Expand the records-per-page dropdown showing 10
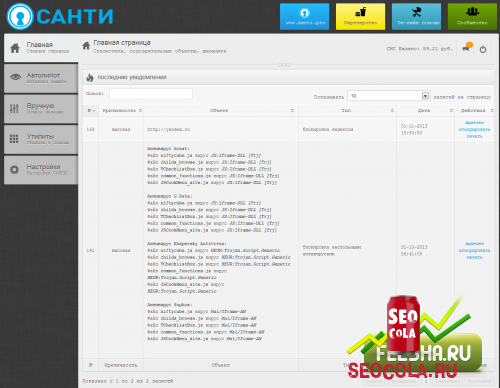The height and width of the screenshot is (388, 500). pyautogui.click(x=389, y=96)
